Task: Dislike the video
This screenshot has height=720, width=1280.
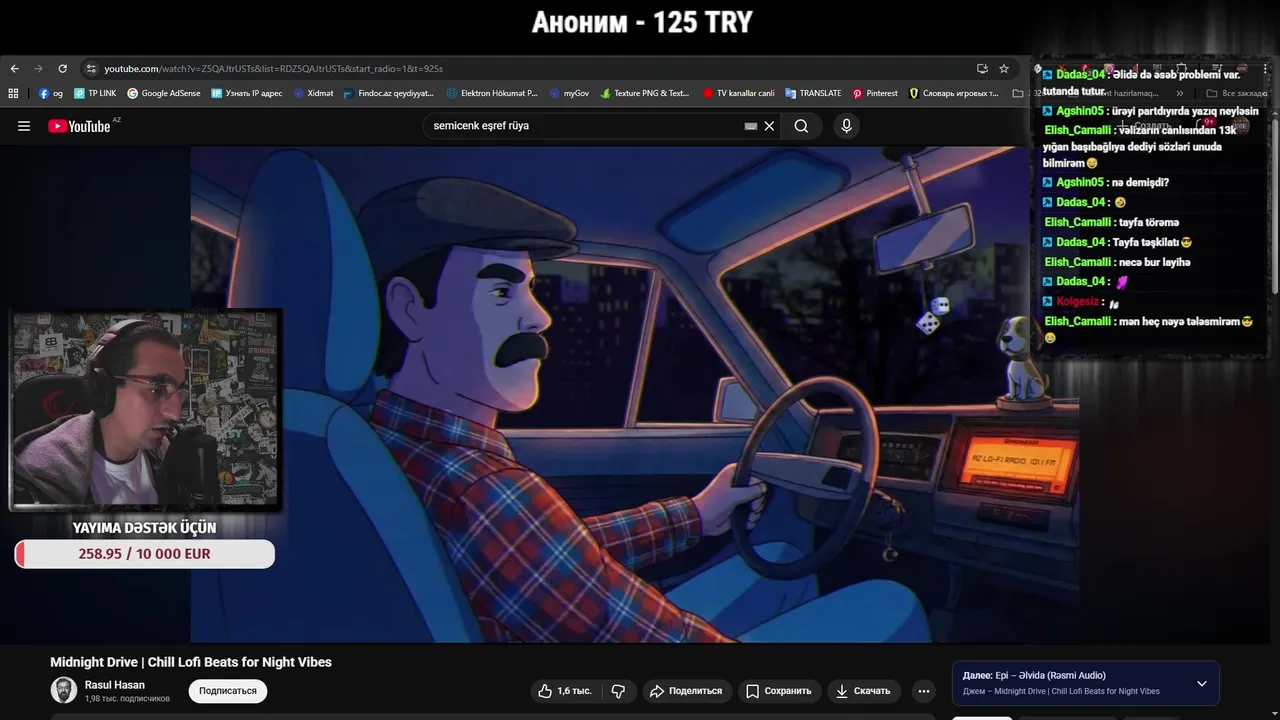Action: [x=618, y=691]
